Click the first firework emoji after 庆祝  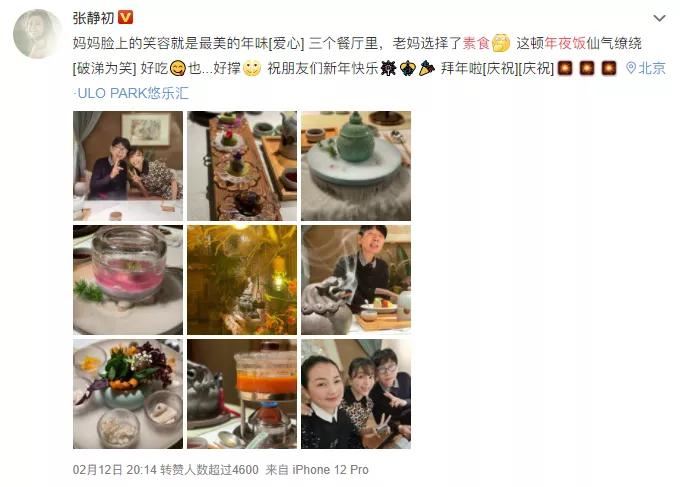coord(565,68)
